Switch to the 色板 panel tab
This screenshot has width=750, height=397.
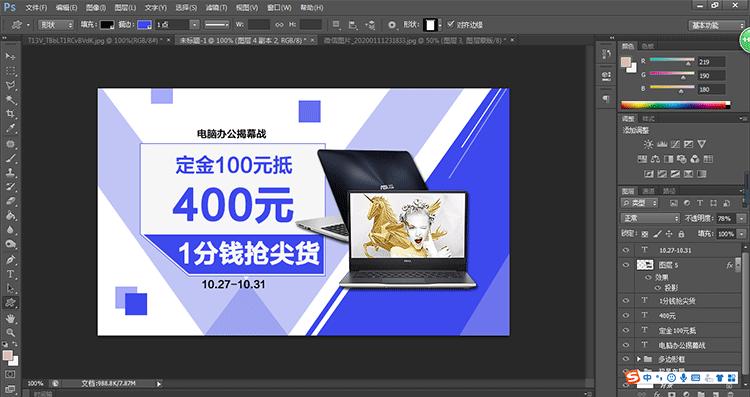647,46
